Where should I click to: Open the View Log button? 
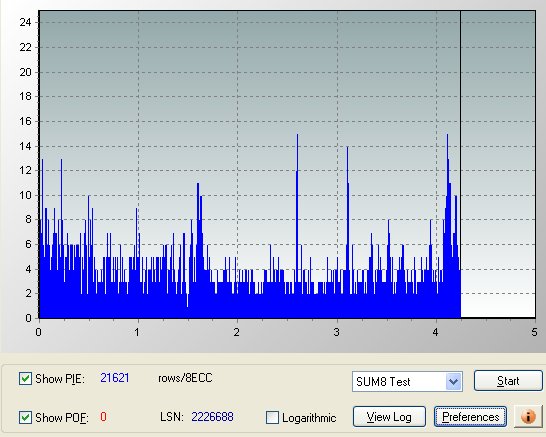(389, 416)
